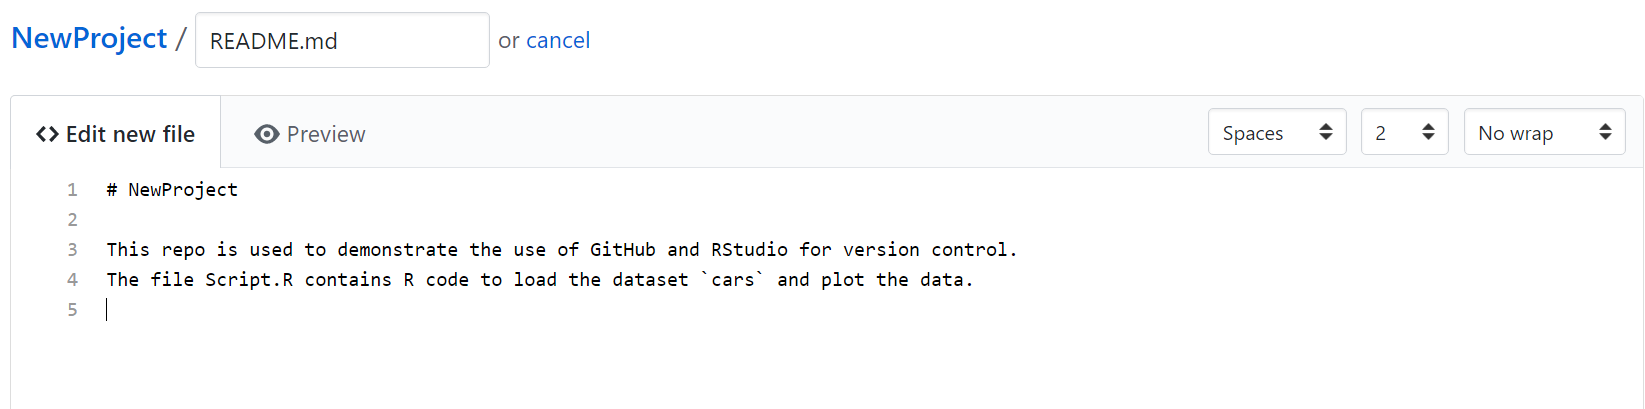Image resolution: width=1645 pixels, height=409 pixels.
Task: Open the NewProject repository link
Action: click(x=89, y=38)
